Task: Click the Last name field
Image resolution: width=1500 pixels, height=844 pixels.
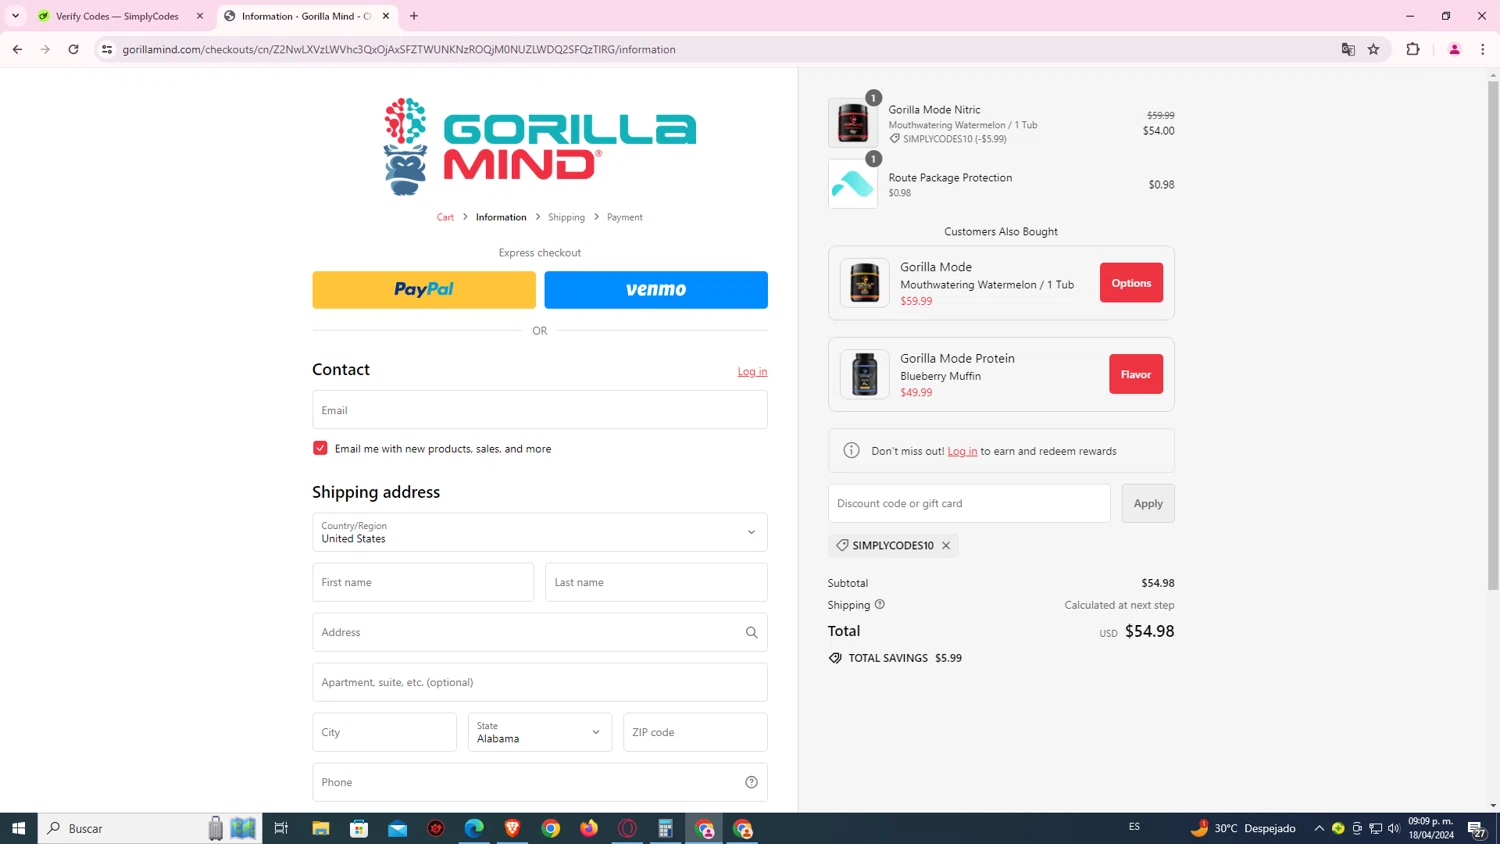Action: (656, 582)
